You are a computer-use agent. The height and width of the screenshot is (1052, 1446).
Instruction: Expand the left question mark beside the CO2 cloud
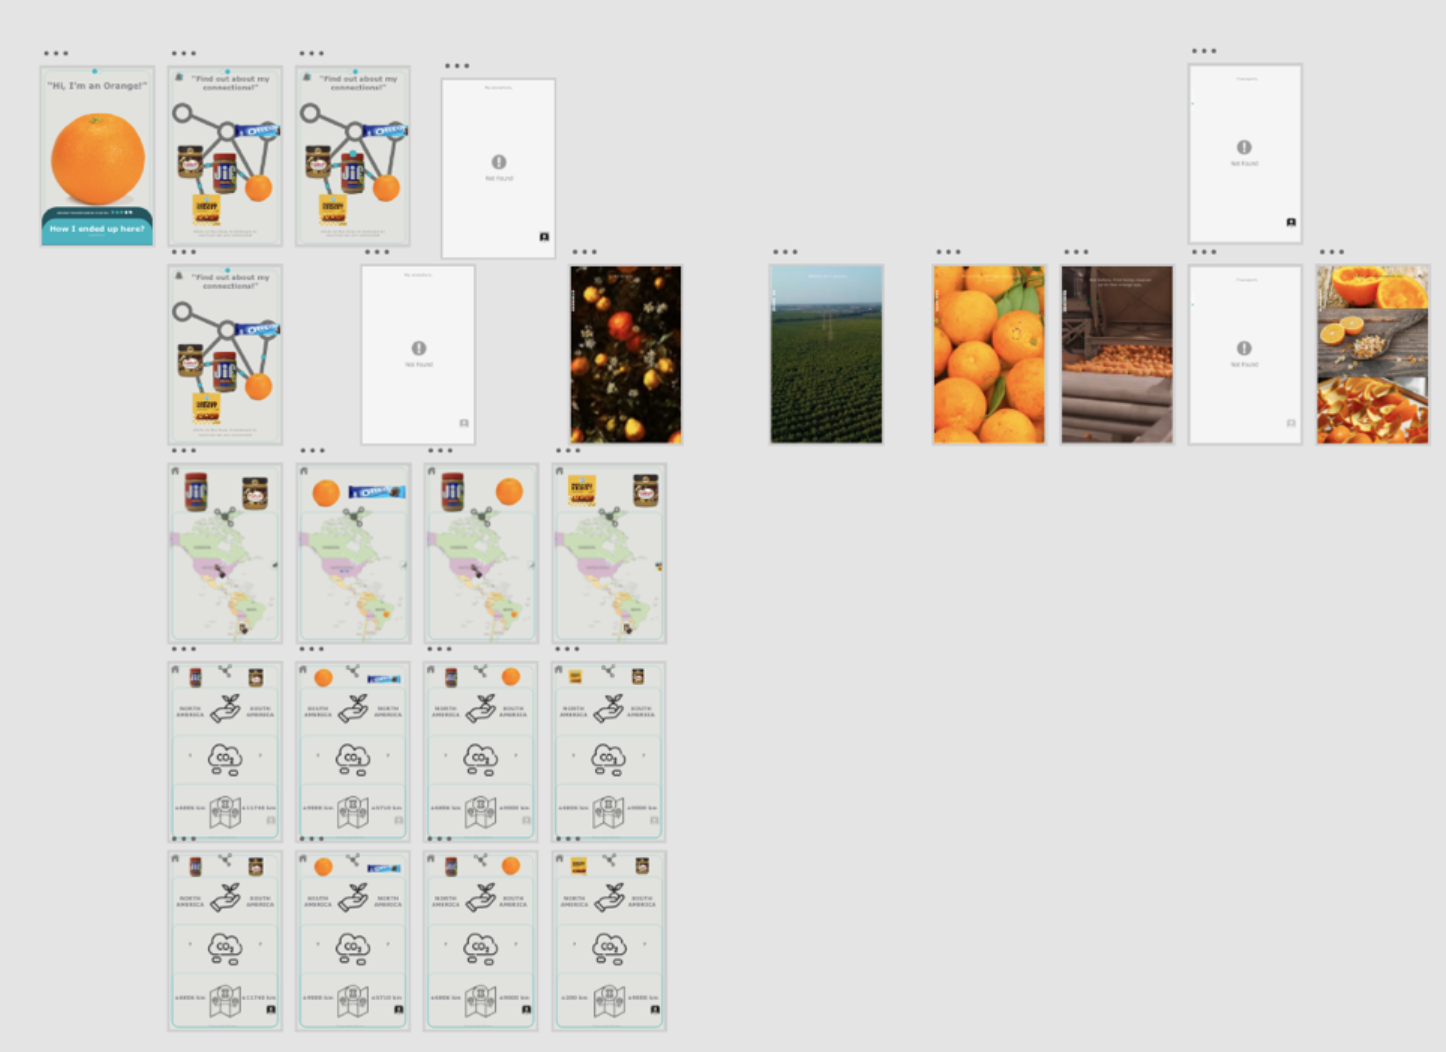coord(189,756)
